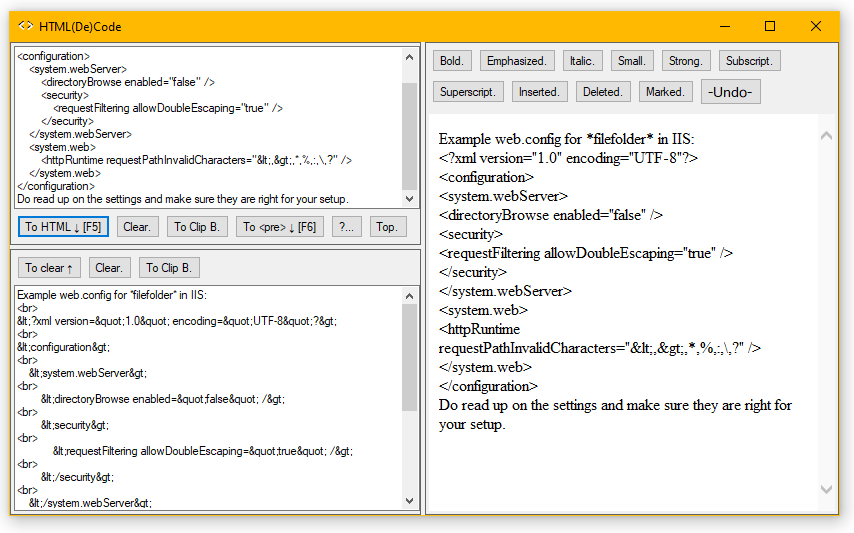Apply Italic. formatting

(x=582, y=60)
